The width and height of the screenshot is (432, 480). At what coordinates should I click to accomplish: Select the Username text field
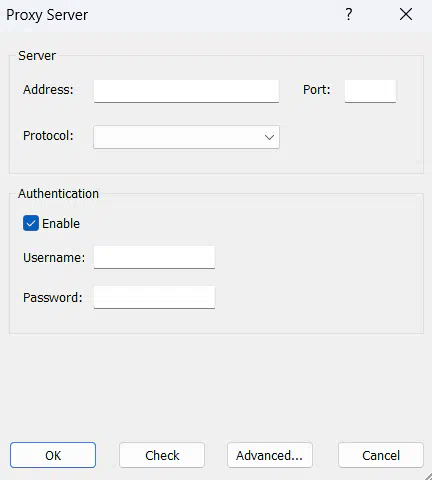[x=154, y=257]
